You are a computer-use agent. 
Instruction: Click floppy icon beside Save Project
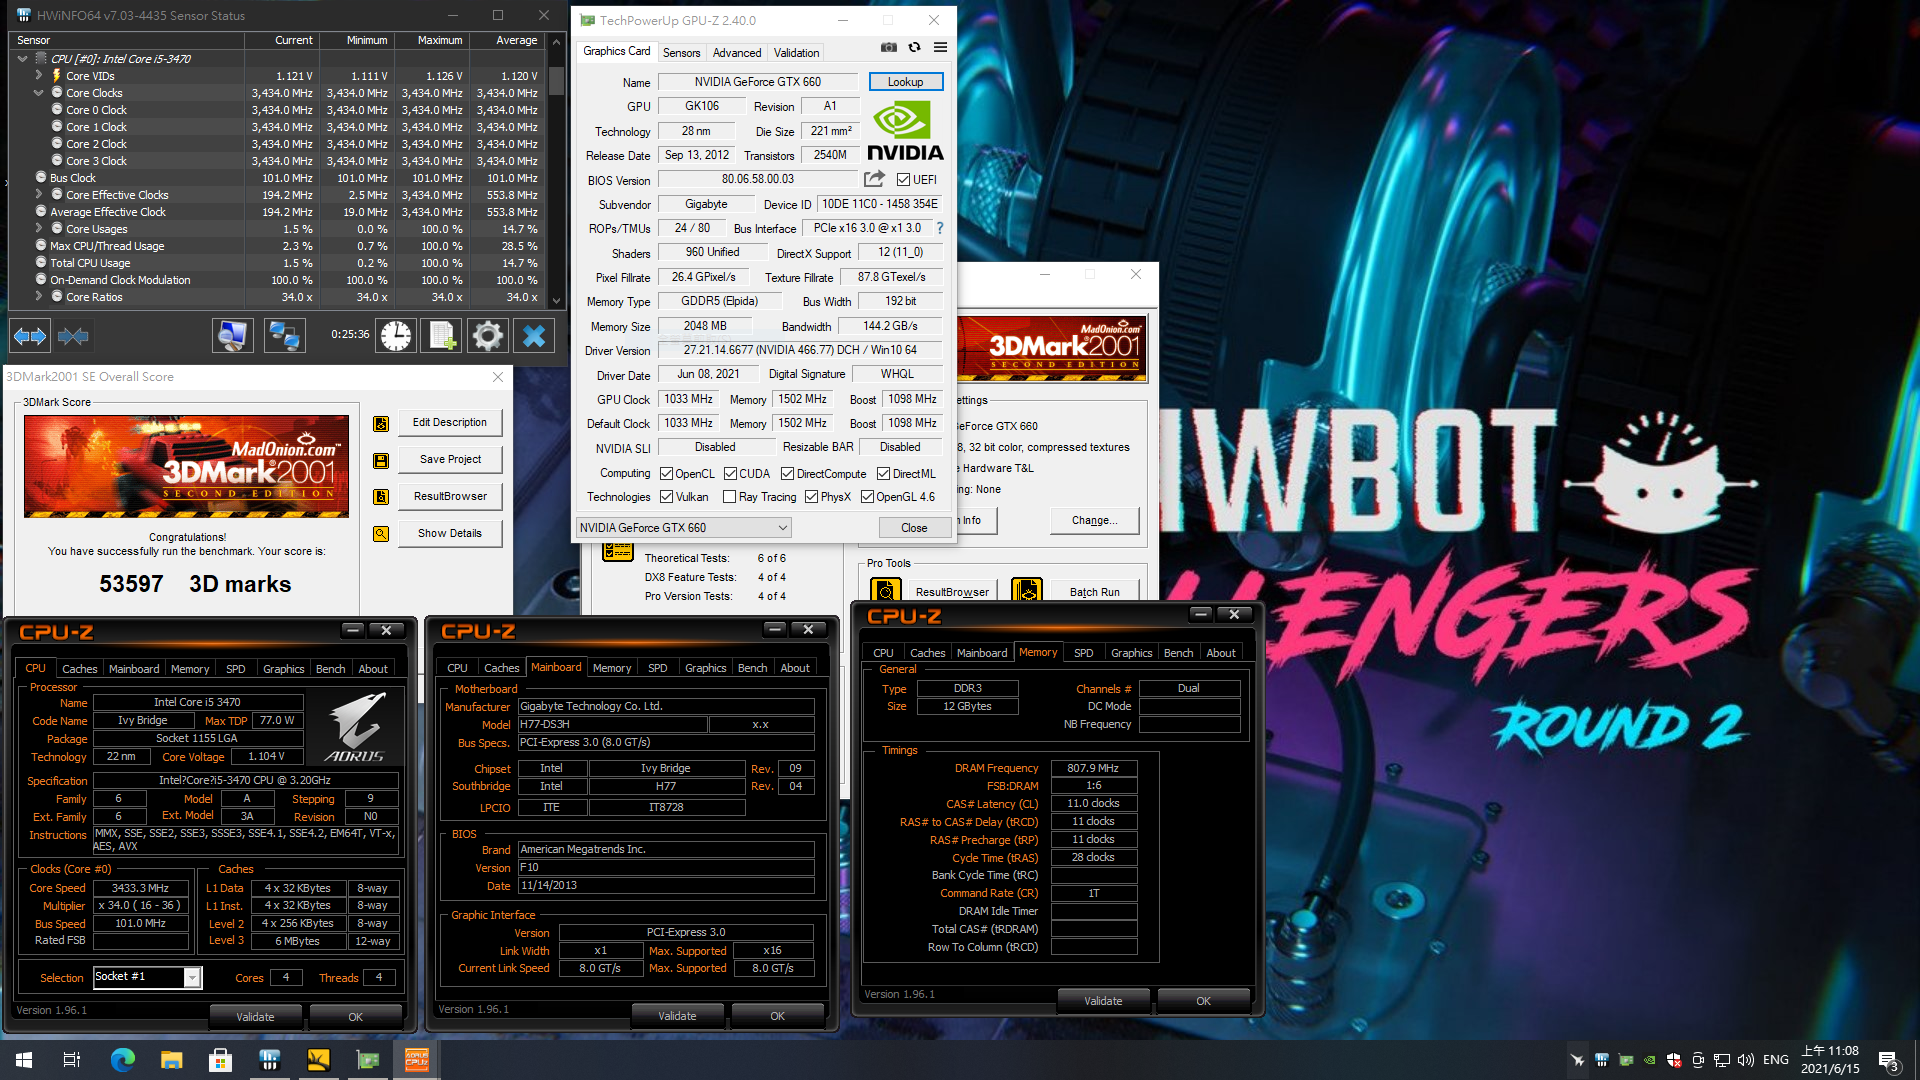click(x=381, y=460)
